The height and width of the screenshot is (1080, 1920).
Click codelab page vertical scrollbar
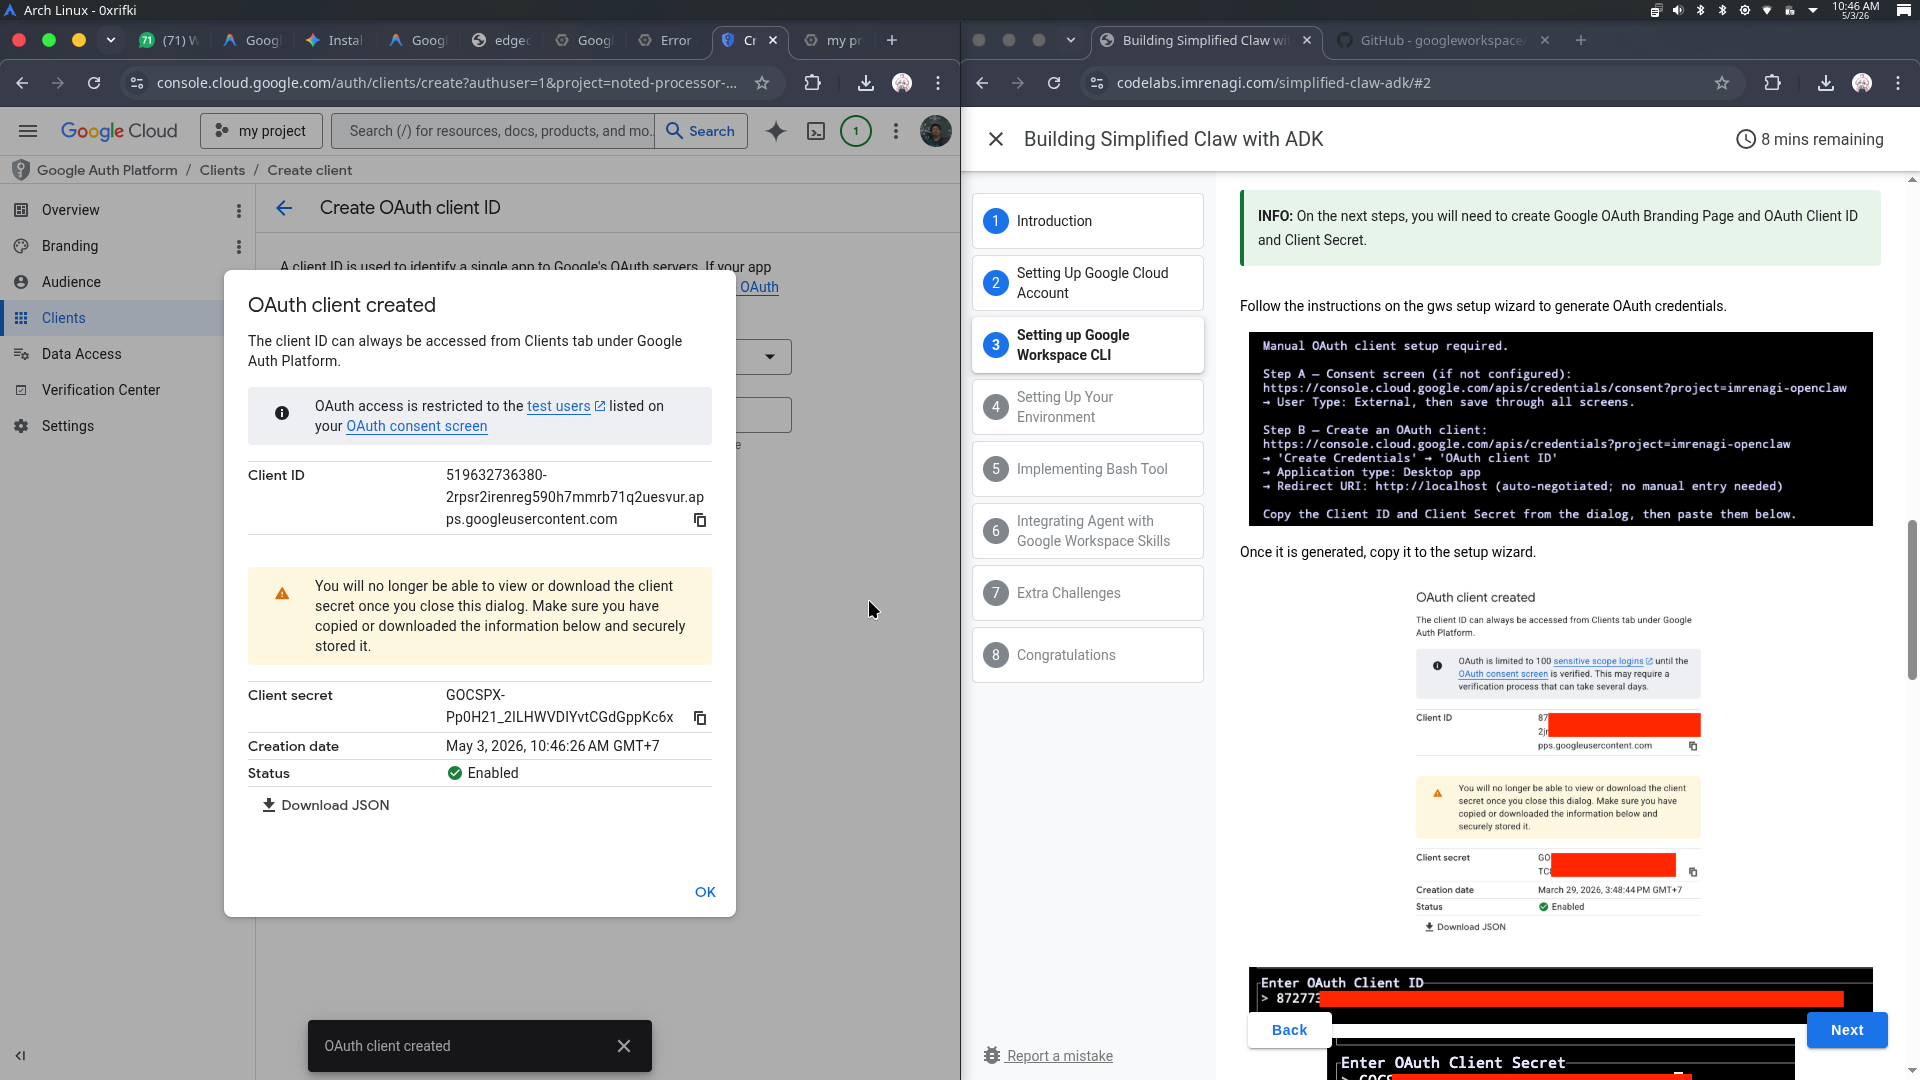[1912, 600]
